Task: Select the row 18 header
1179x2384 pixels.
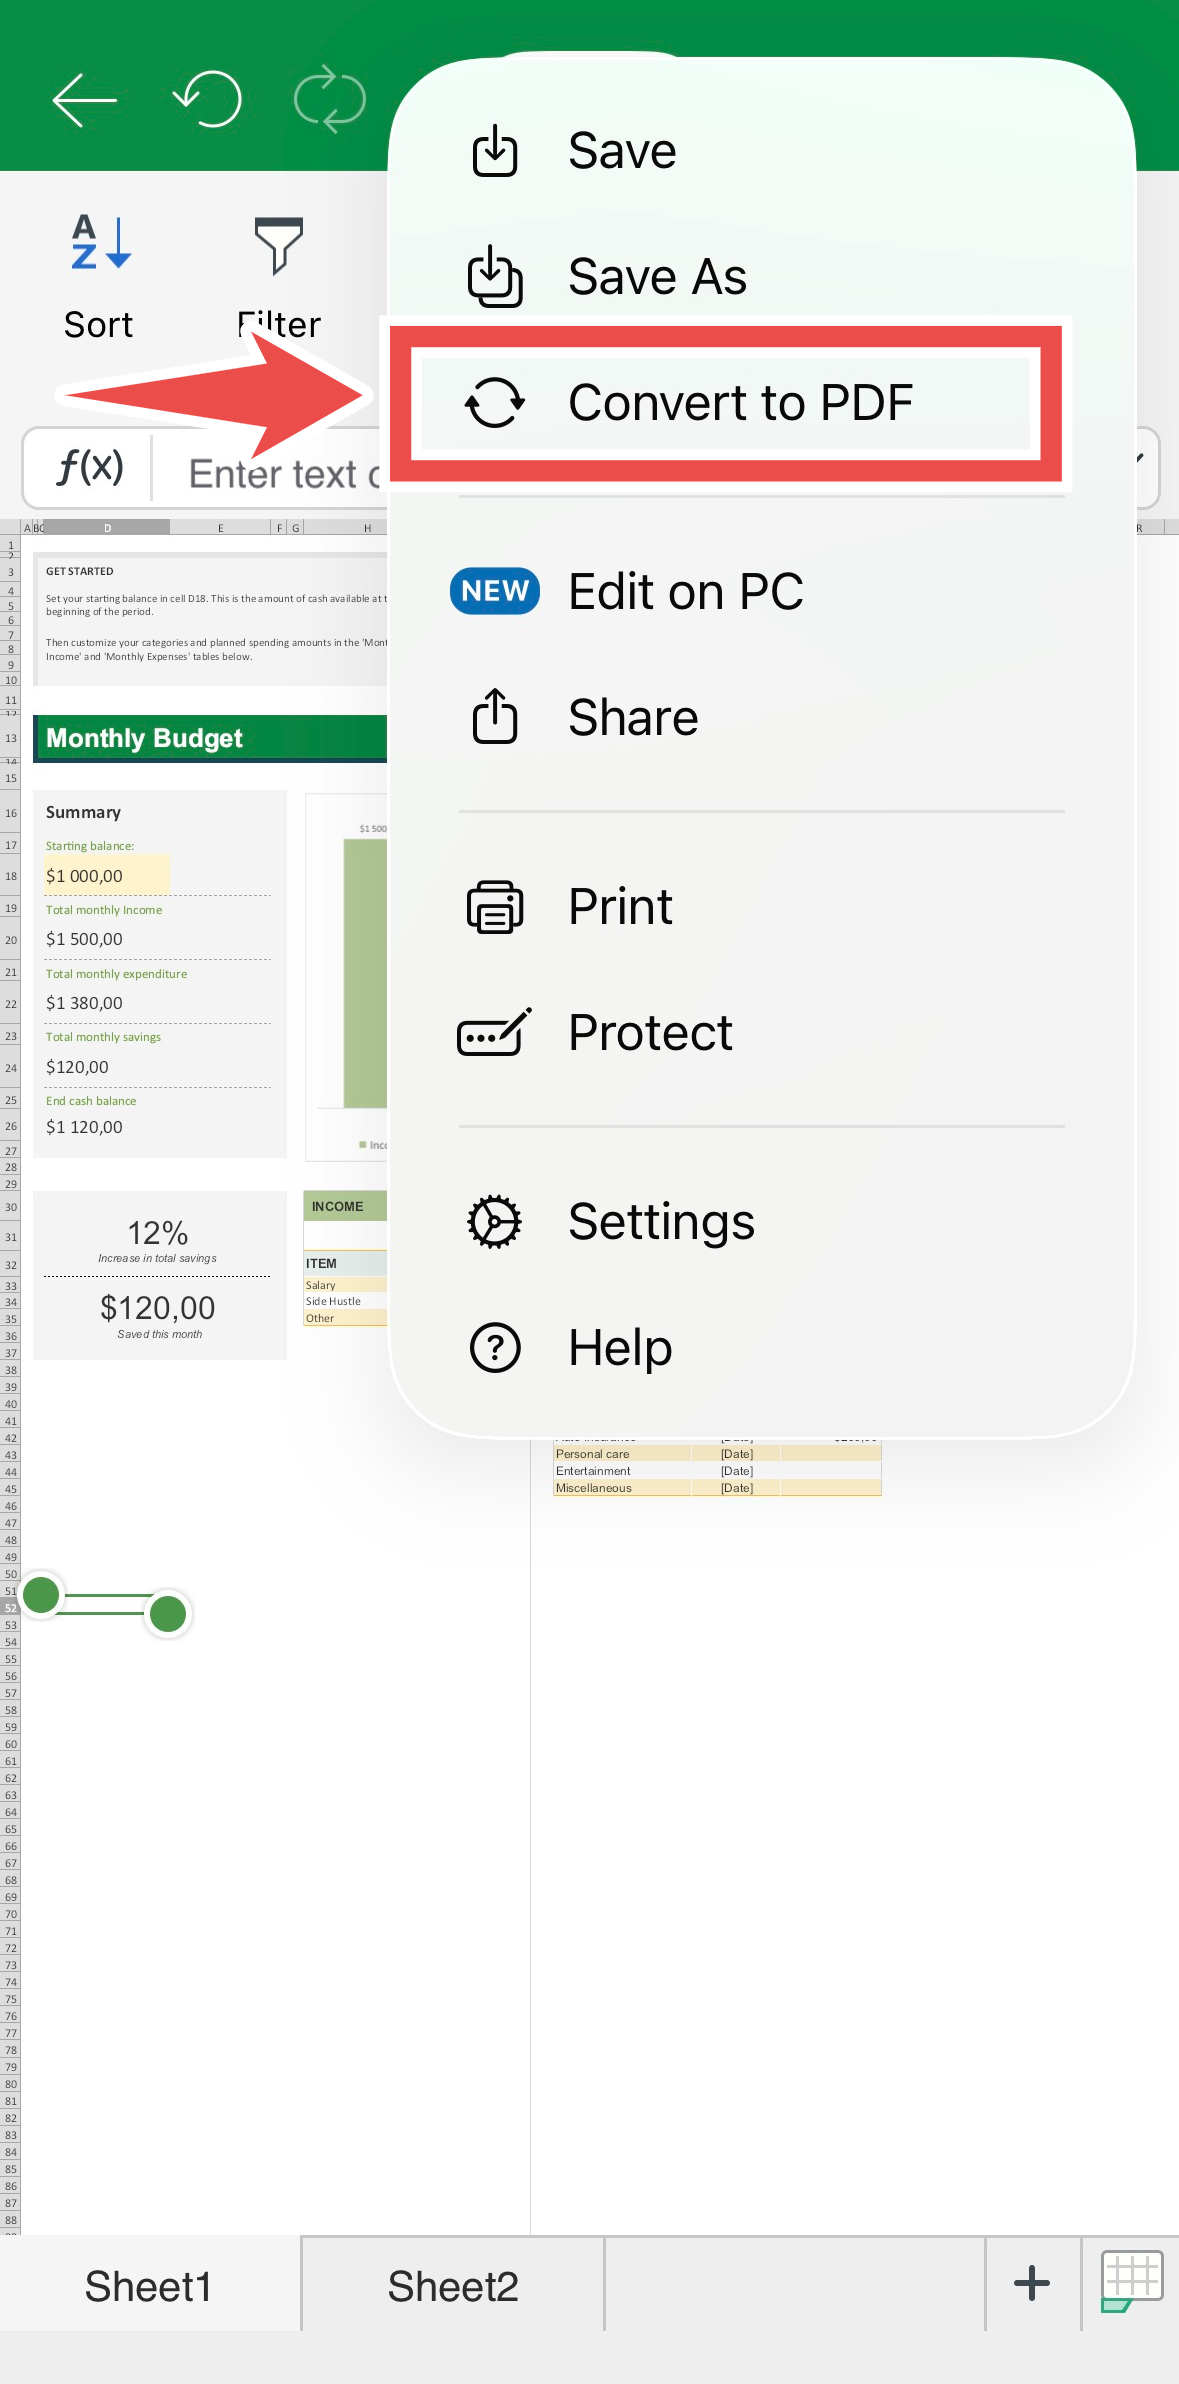Action: click(10, 876)
